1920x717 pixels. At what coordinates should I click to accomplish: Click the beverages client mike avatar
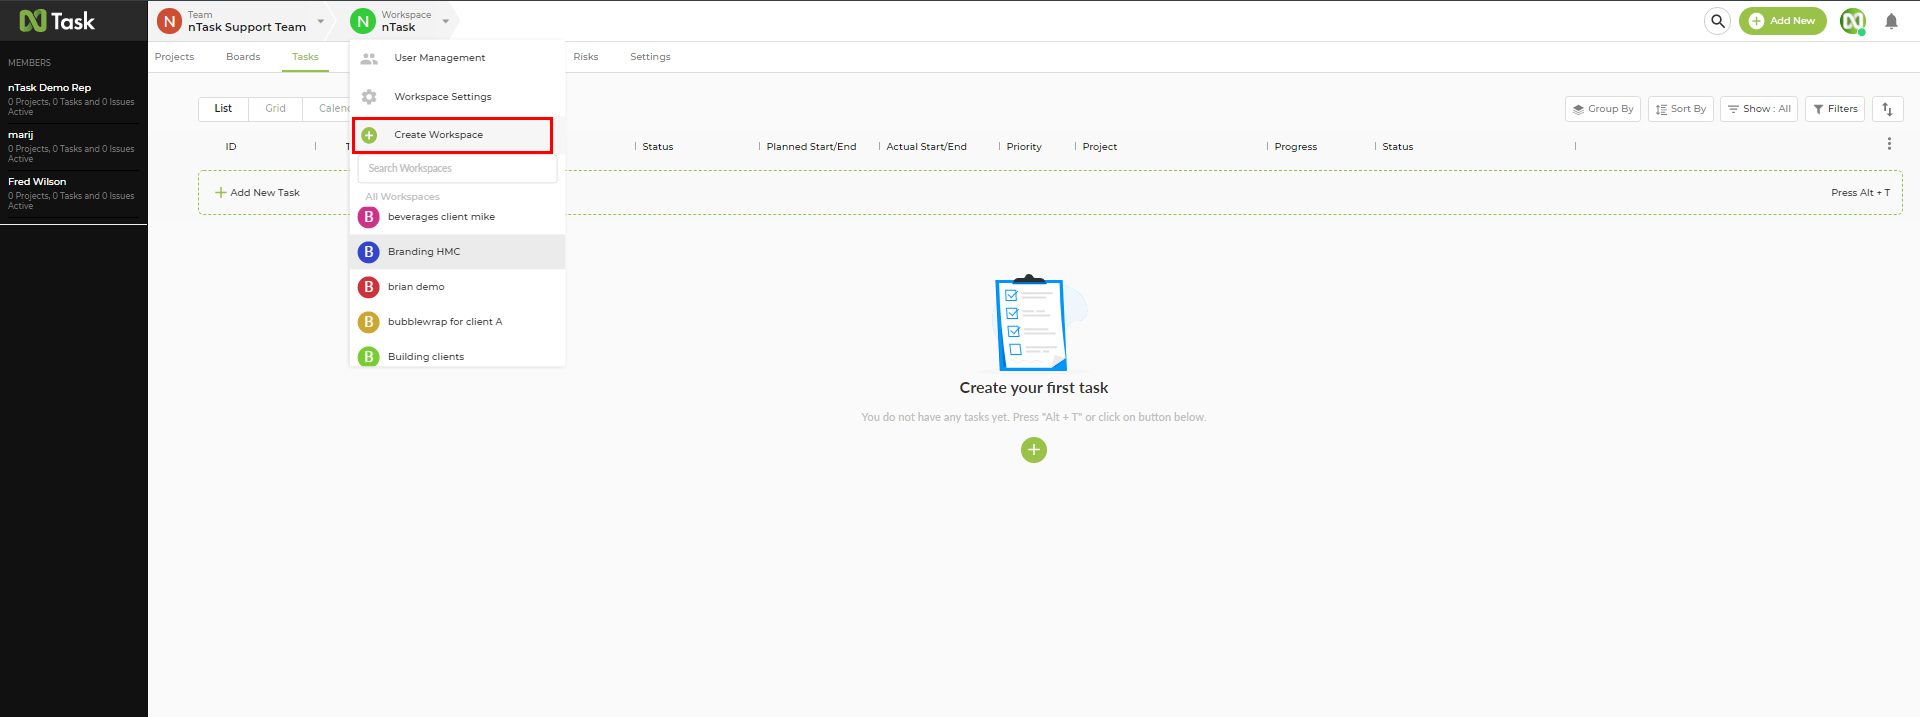point(369,217)
